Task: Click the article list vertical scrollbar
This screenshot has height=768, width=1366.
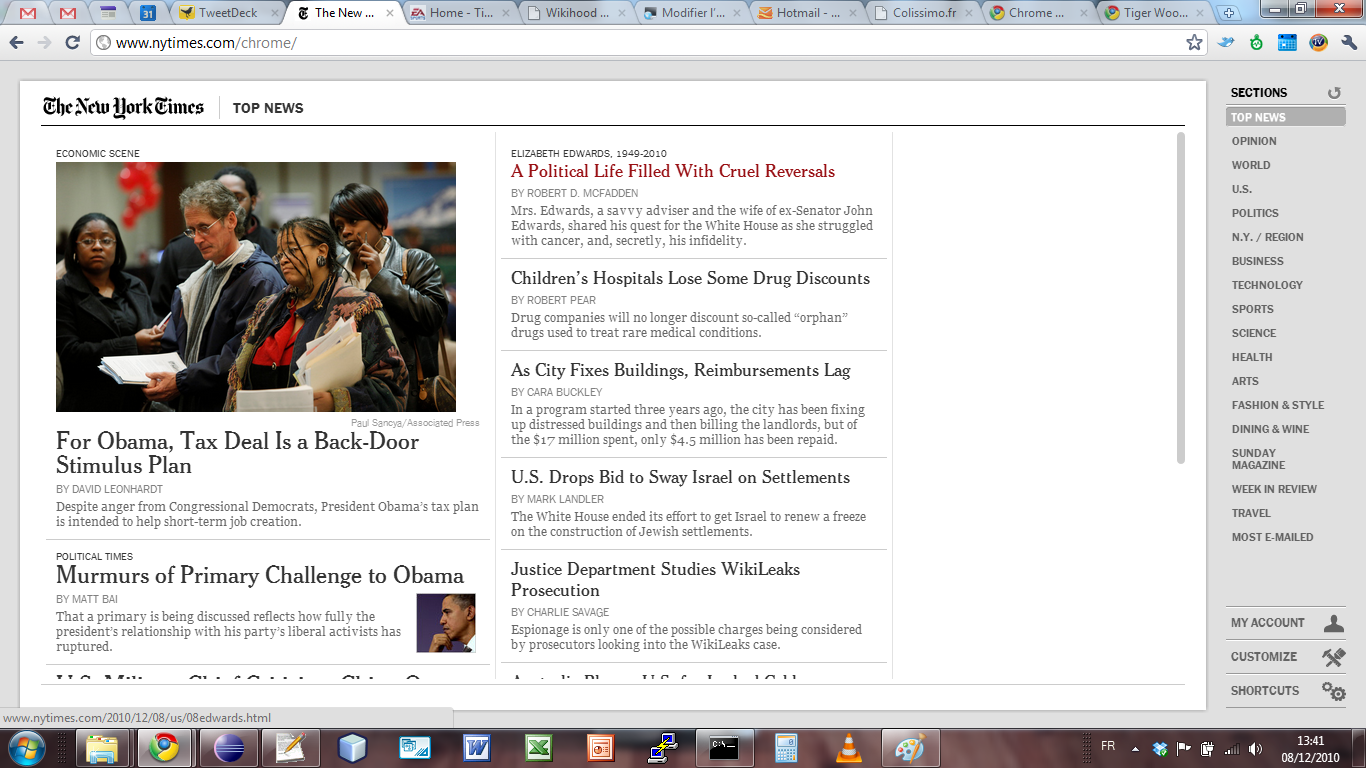Action: [x=1181, y=298]
